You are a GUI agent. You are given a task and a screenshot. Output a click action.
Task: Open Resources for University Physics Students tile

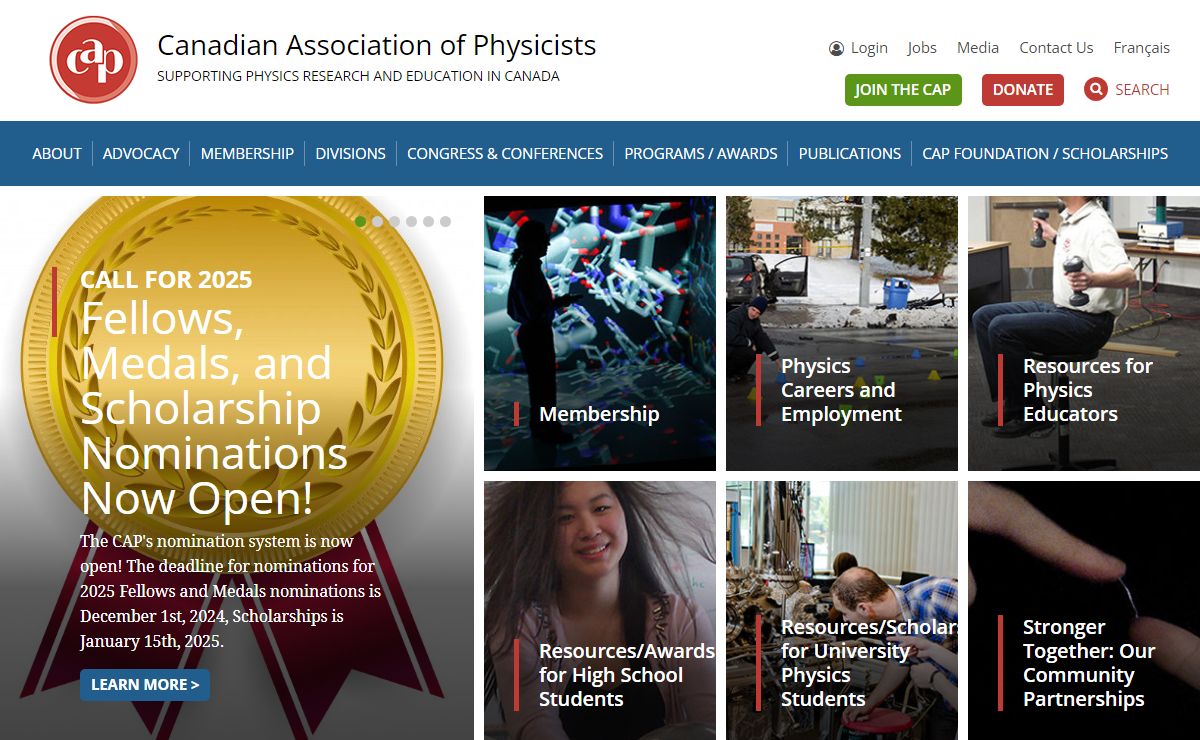842,611
